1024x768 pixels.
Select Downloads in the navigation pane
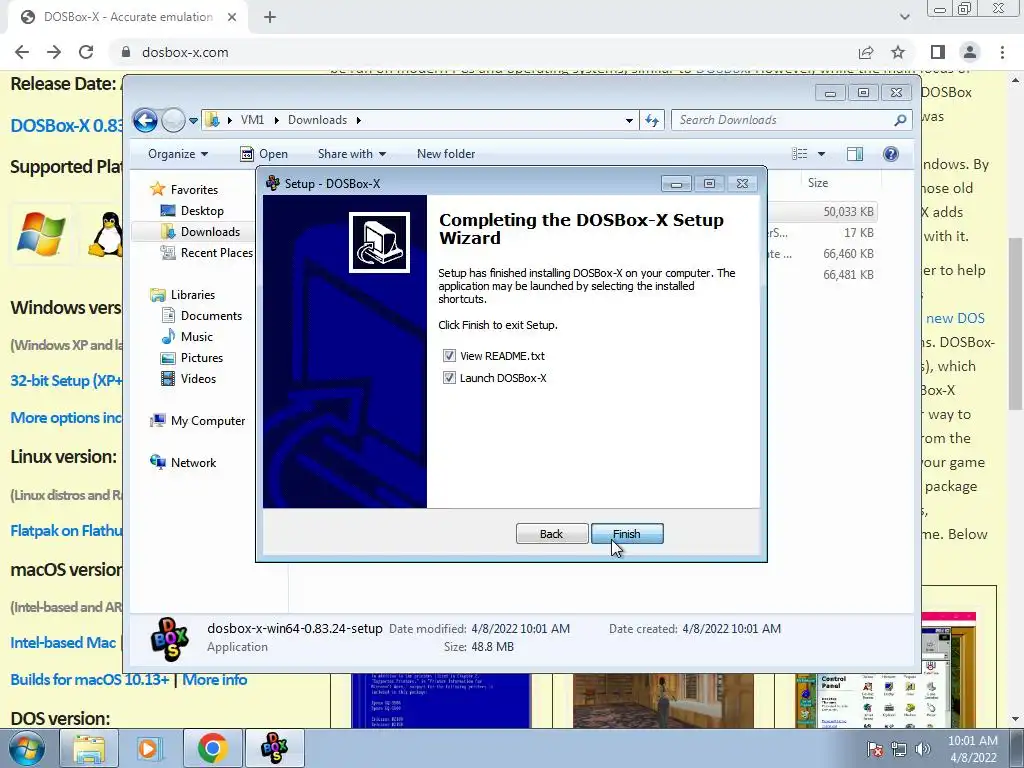pos(210,232)
